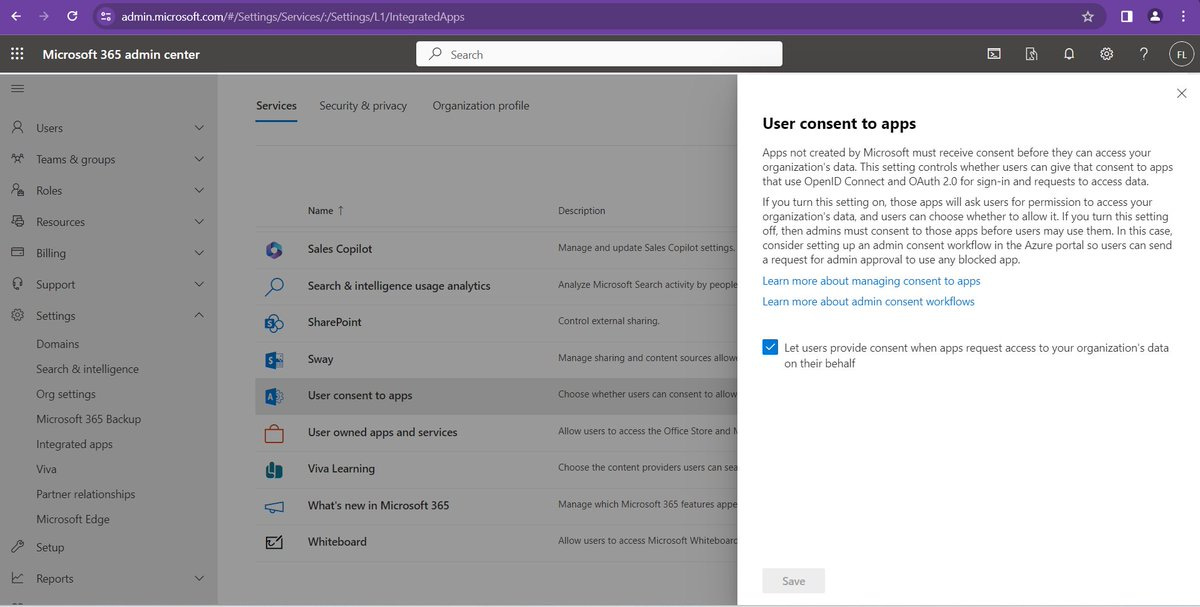The width and height of the screenshot is (1200, 607).
Task: Expand the Support nav chevron
Action: click(199, 285)
